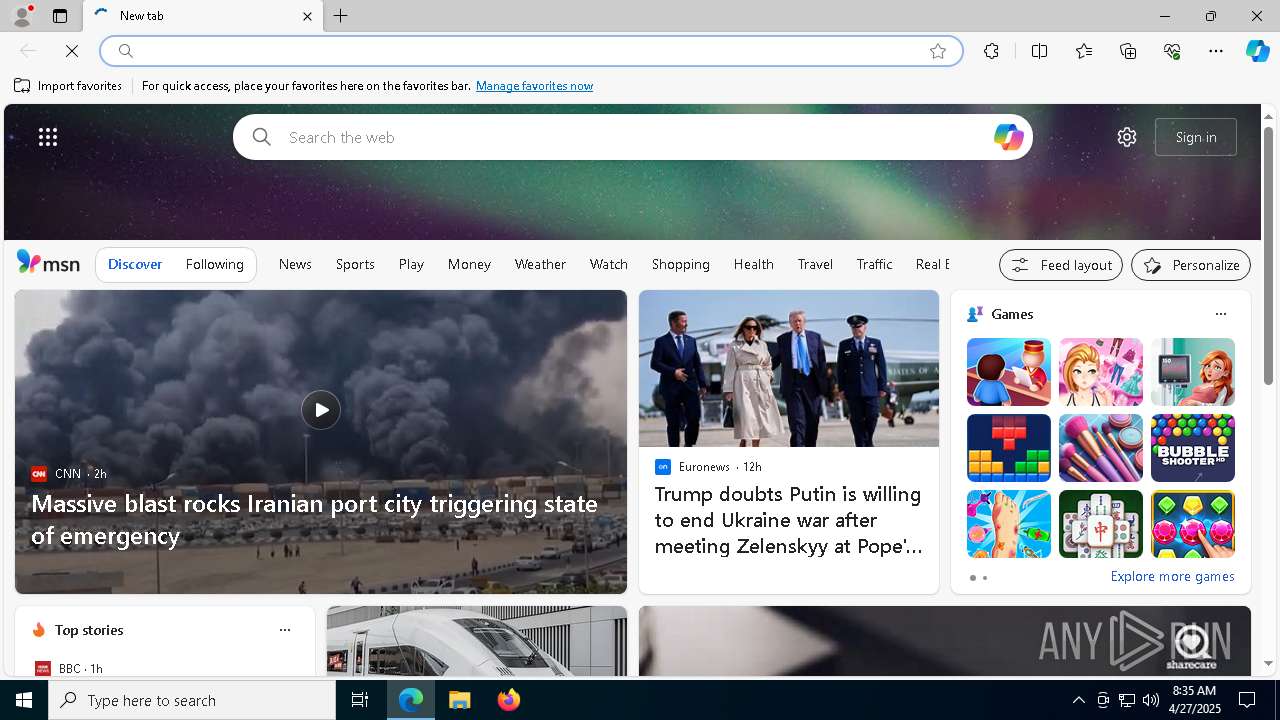Open Copilot icon in search box
The width and height of the screenshot is (1280, 720).
click(1008, 137)
